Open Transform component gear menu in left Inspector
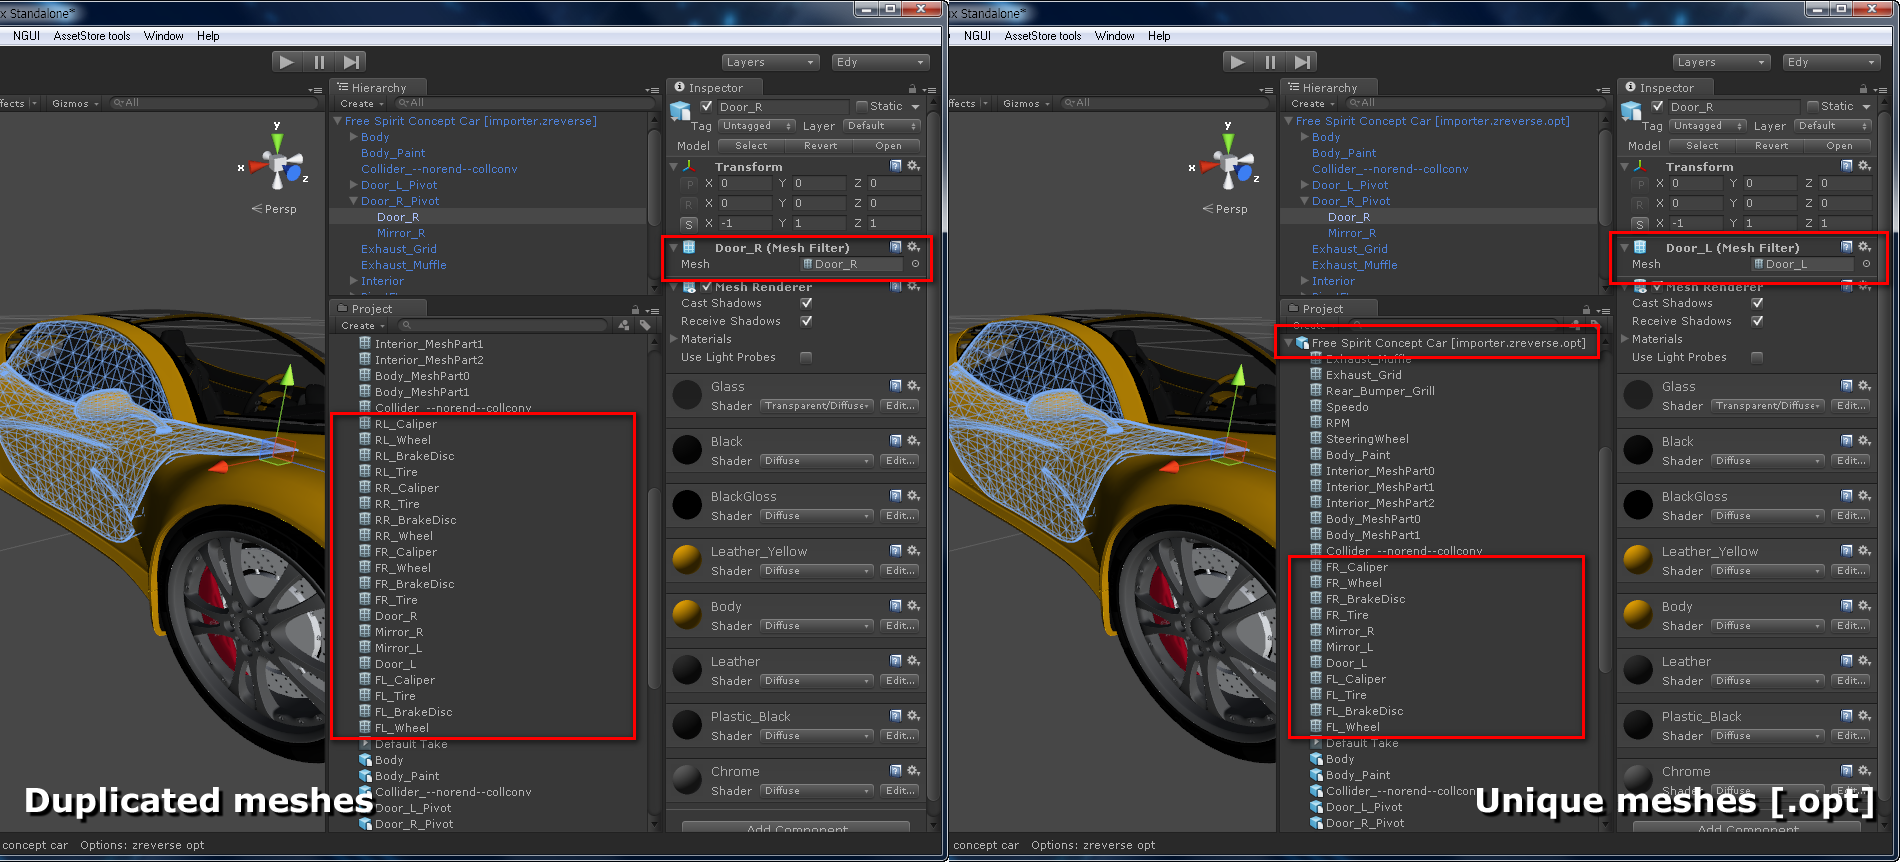Image resolution: width=1900 pixels, height=862 pixels. [x=913, y=166]
